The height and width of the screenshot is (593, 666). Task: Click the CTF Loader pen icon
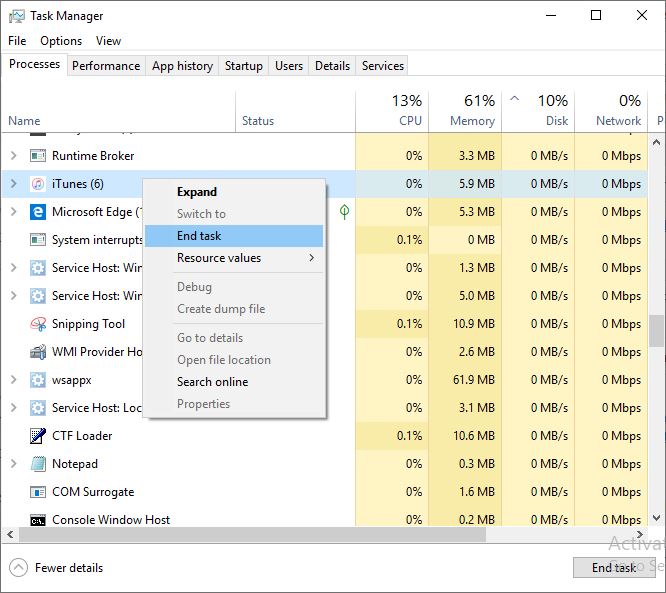[x=38, y=436]
